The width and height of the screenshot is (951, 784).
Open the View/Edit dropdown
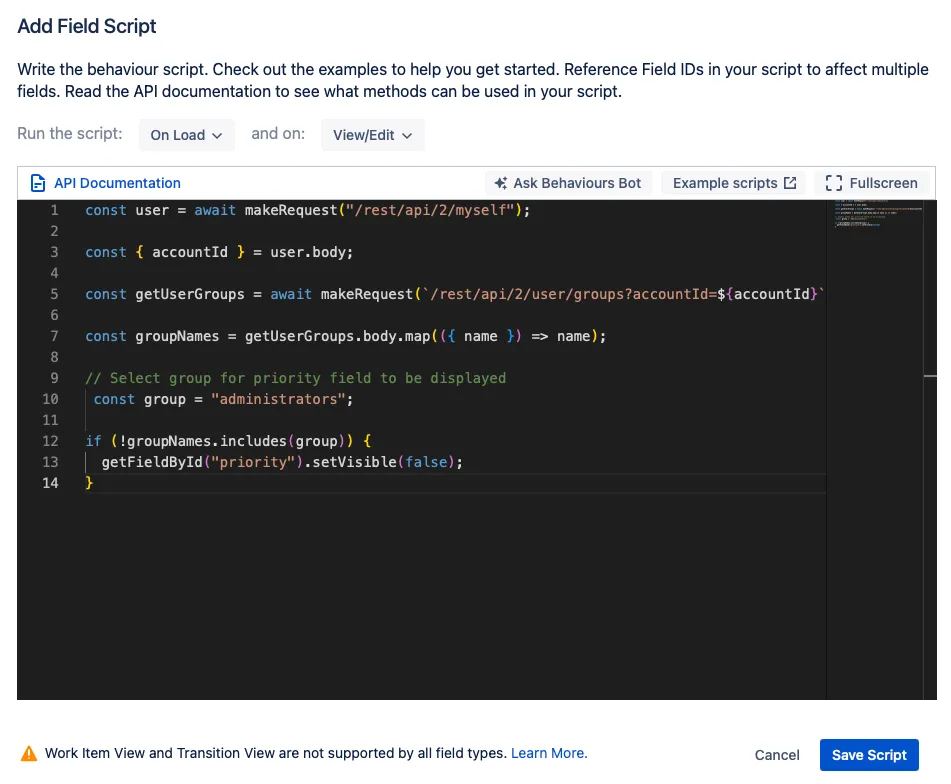tap(372, 135)
